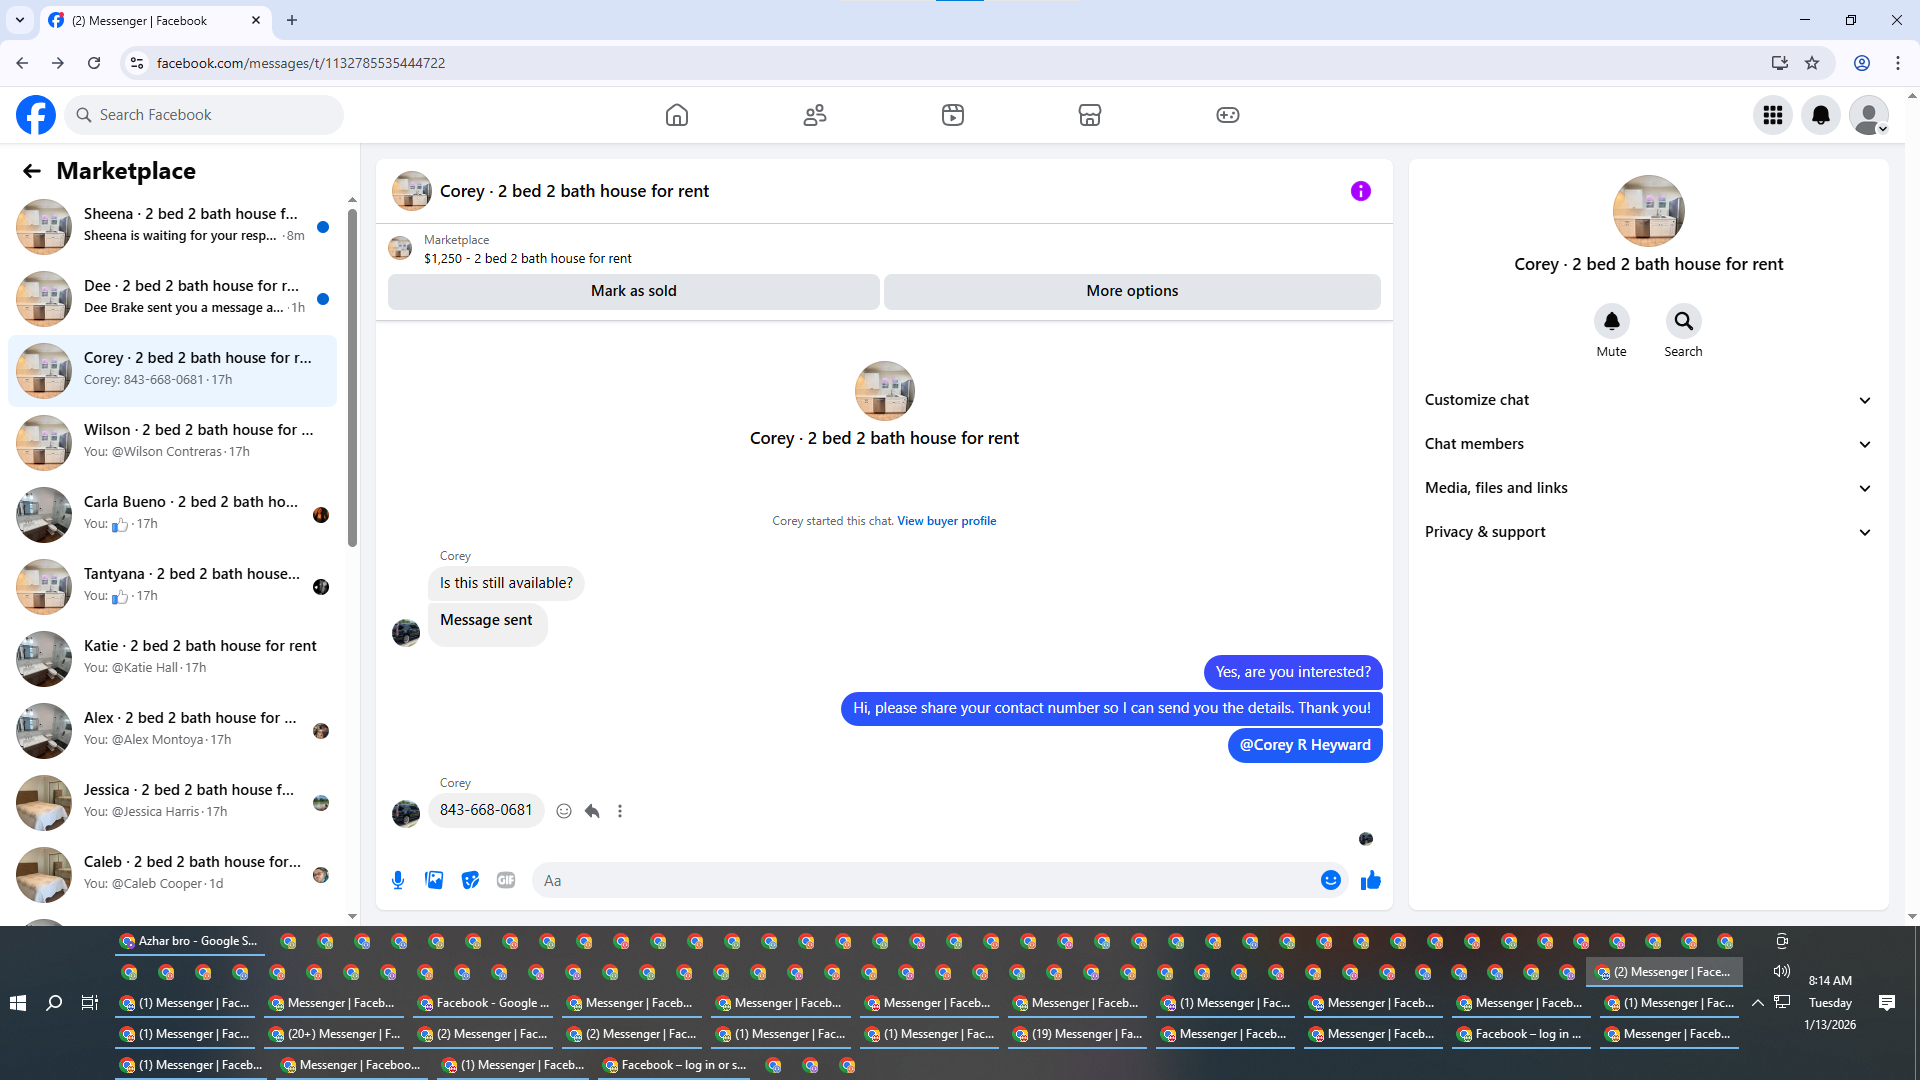
Task: Expand Media, files and links
Action: tap(1647, 488)
